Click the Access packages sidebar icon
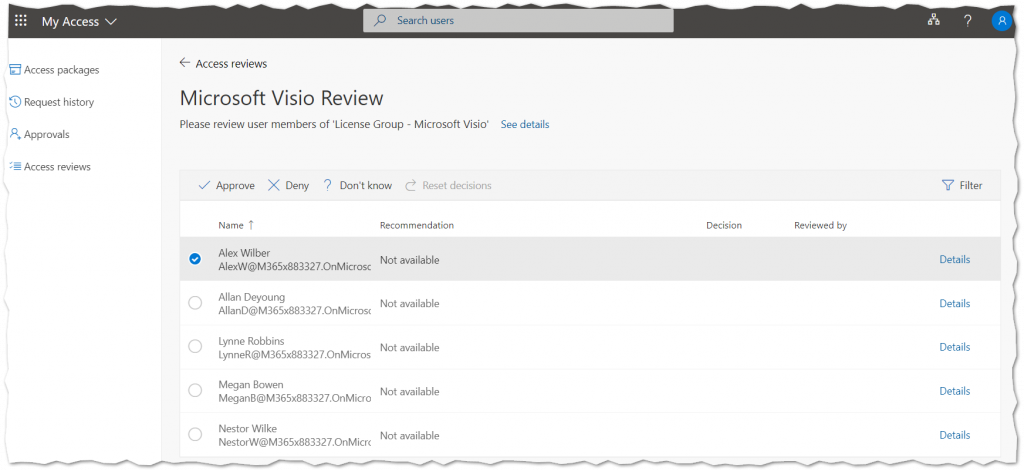Image resolution: width=1024 pixels, height=471 pixels. [15, 70]
